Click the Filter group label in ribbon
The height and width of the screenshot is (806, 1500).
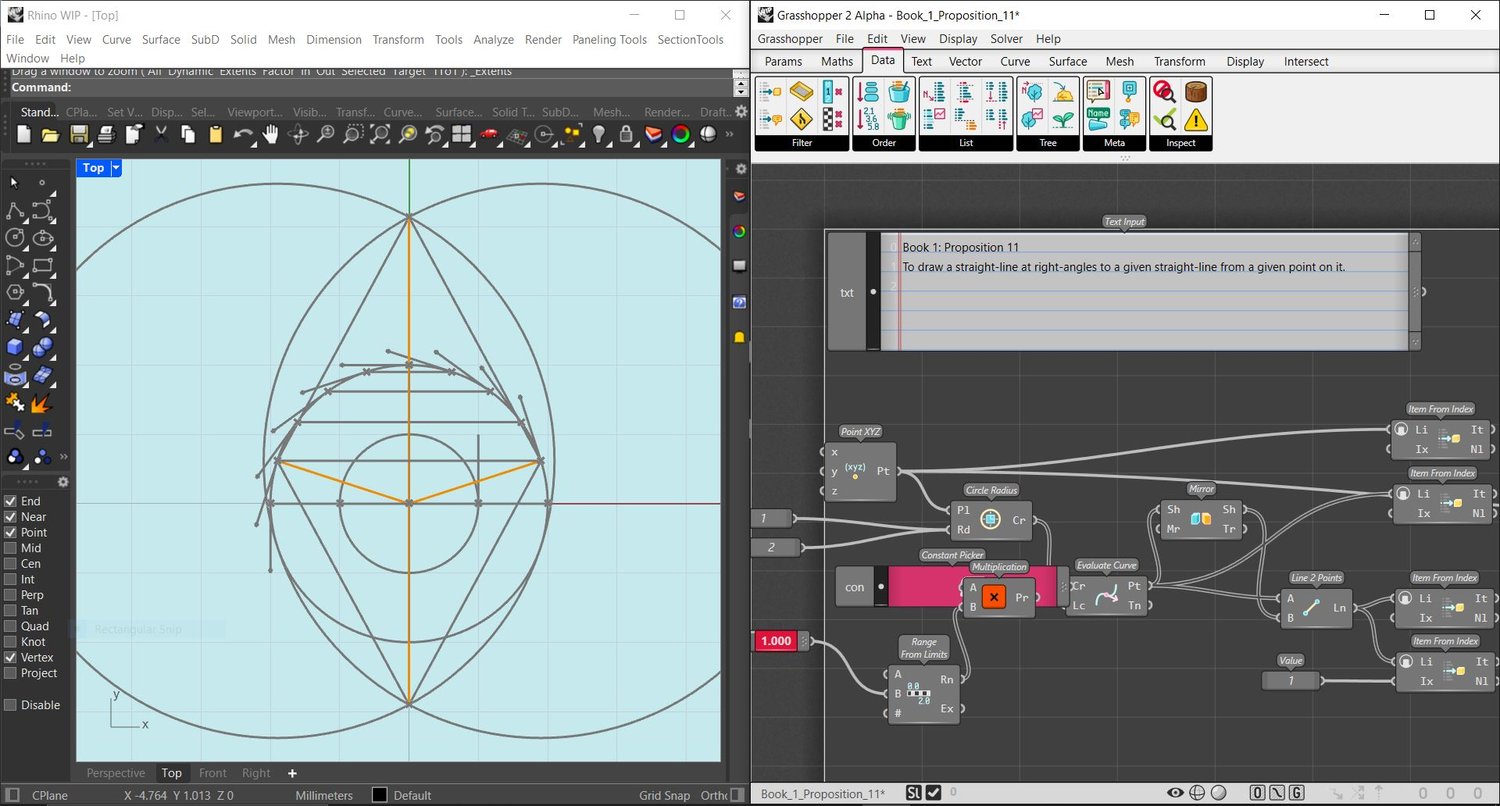(802, 143)
